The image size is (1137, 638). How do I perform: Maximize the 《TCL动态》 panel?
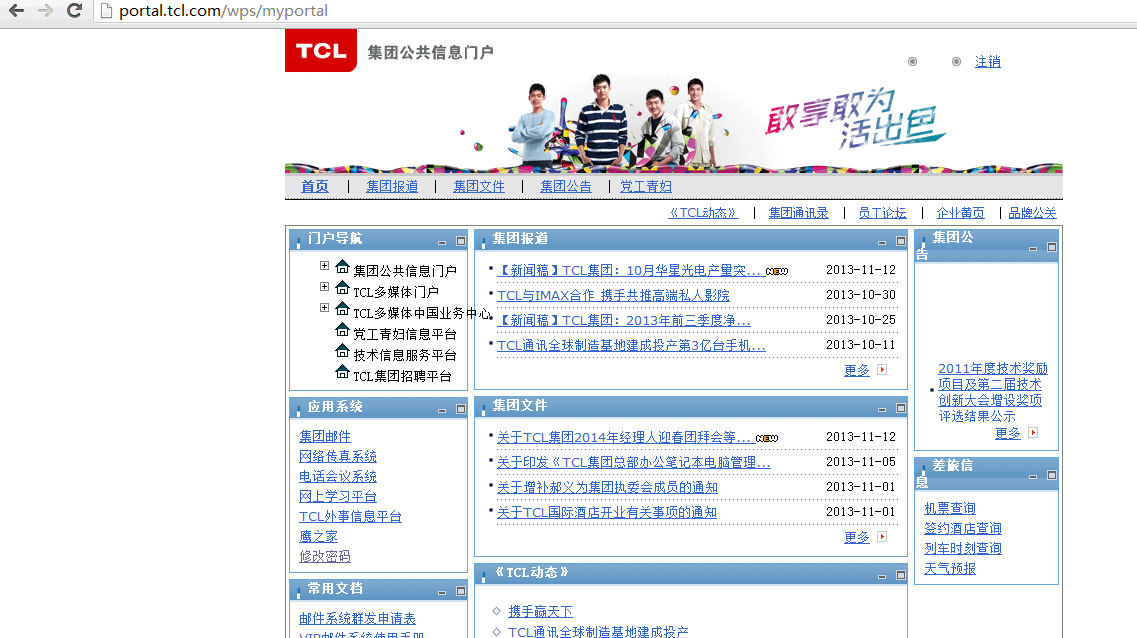click(x=901, y=575)
